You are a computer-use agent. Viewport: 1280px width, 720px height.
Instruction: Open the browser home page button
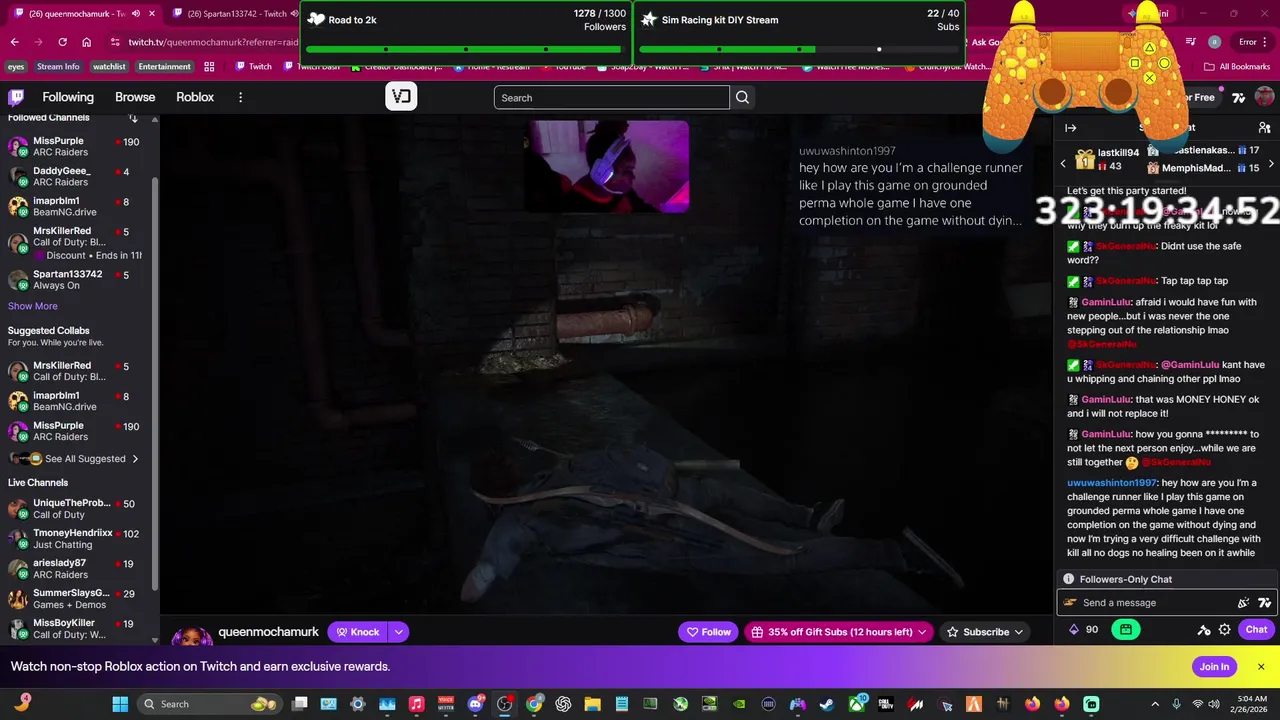[x=87, y=42]
